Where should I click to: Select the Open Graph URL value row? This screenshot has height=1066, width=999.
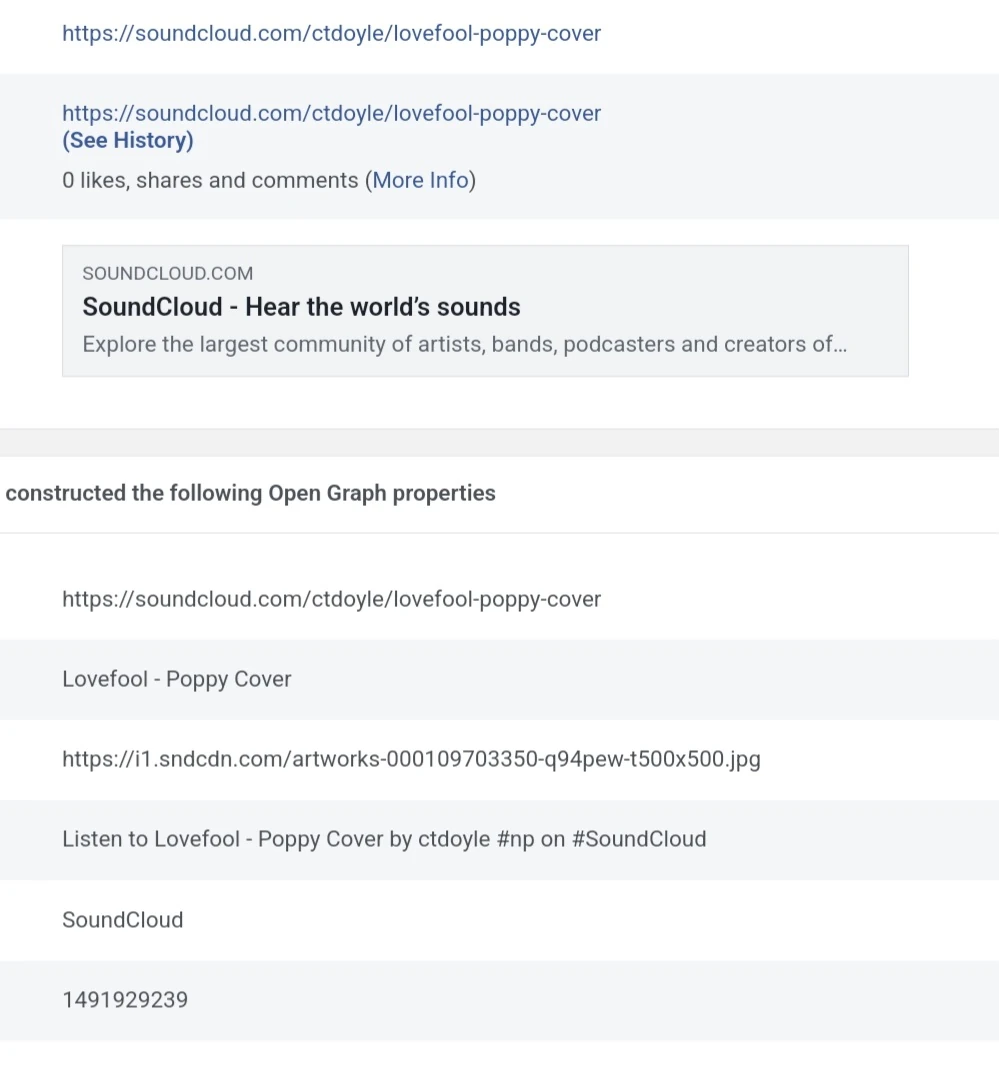click(331, 599)
